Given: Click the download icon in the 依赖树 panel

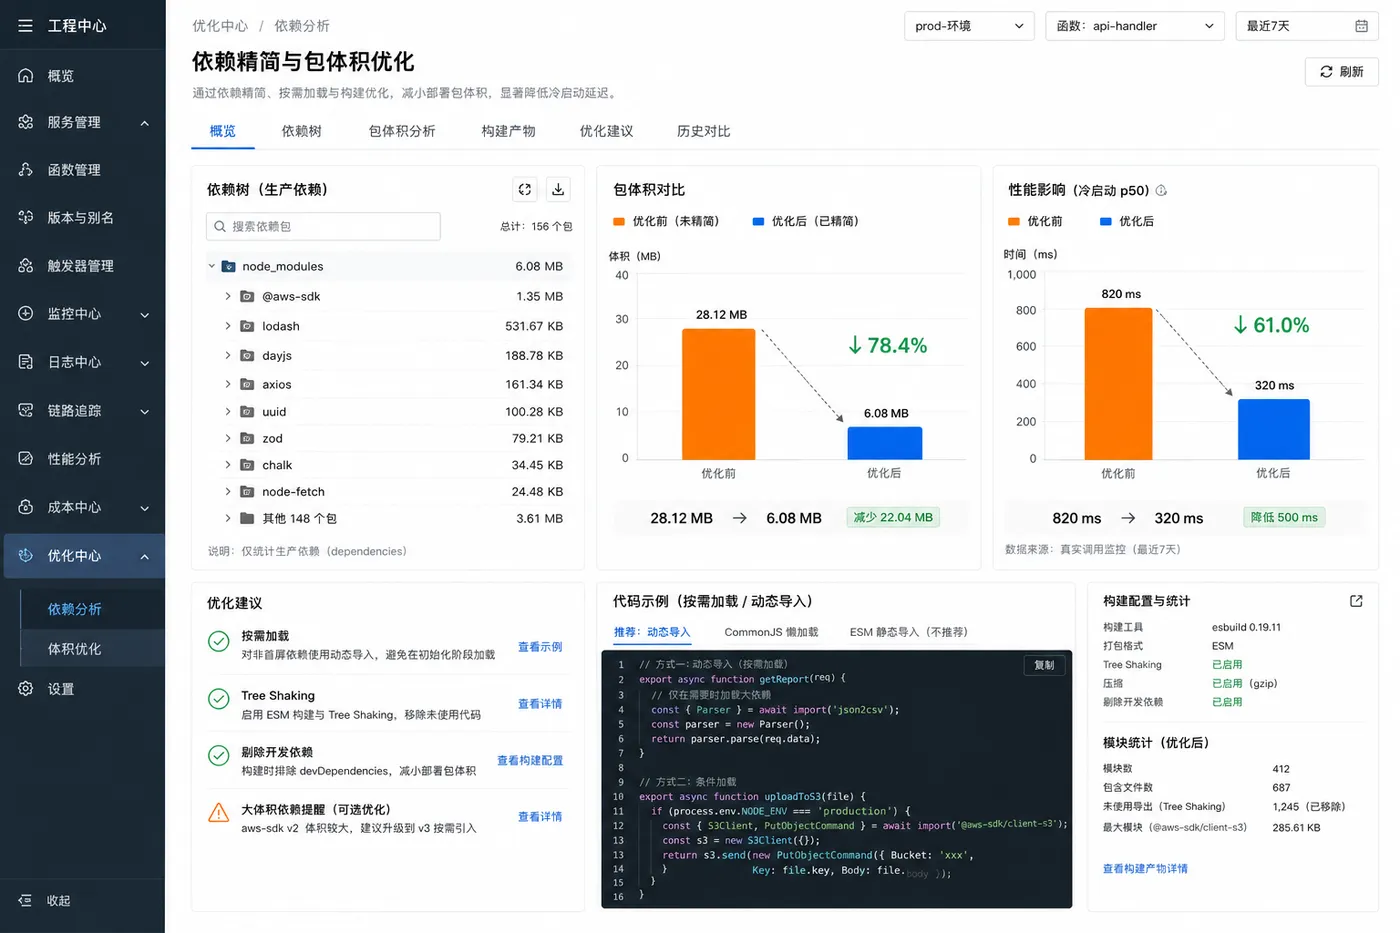Looking at the screenshot, I should [558, 189].
